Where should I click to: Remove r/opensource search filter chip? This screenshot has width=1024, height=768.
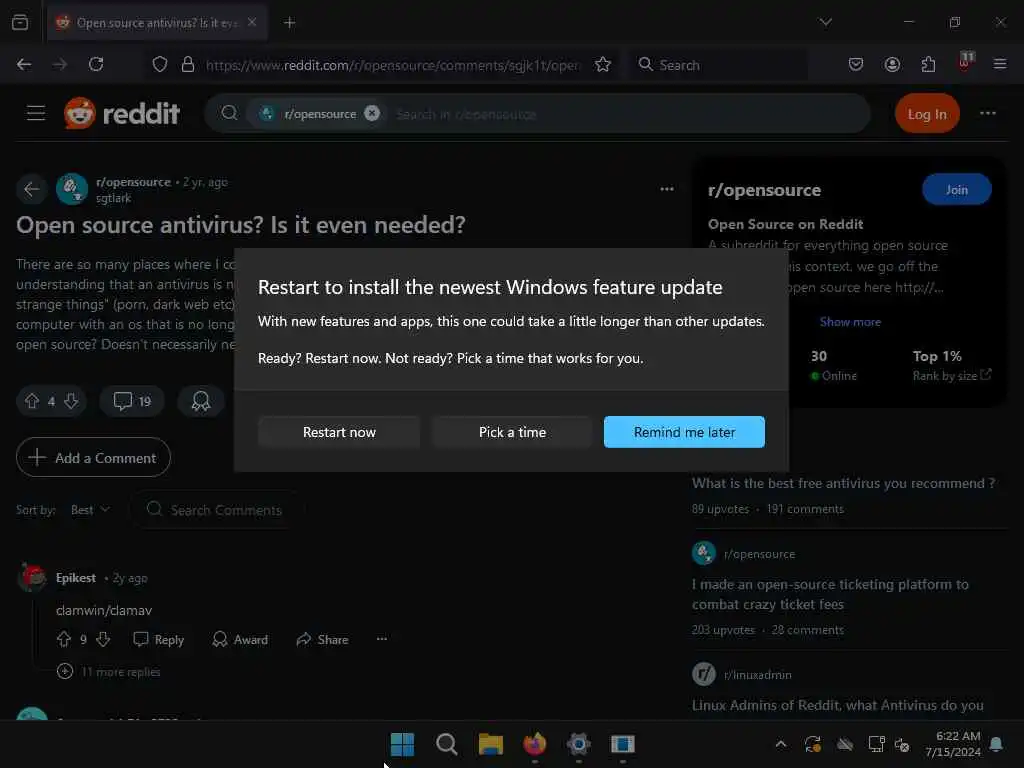372,113
